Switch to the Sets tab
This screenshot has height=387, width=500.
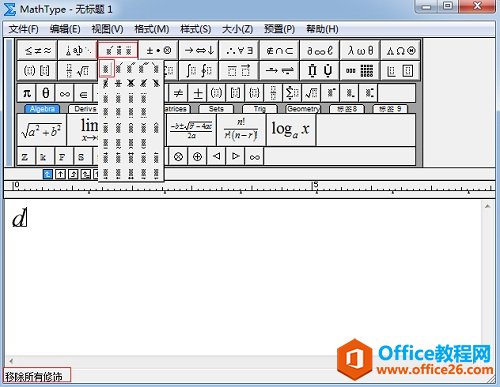[216, 109]
